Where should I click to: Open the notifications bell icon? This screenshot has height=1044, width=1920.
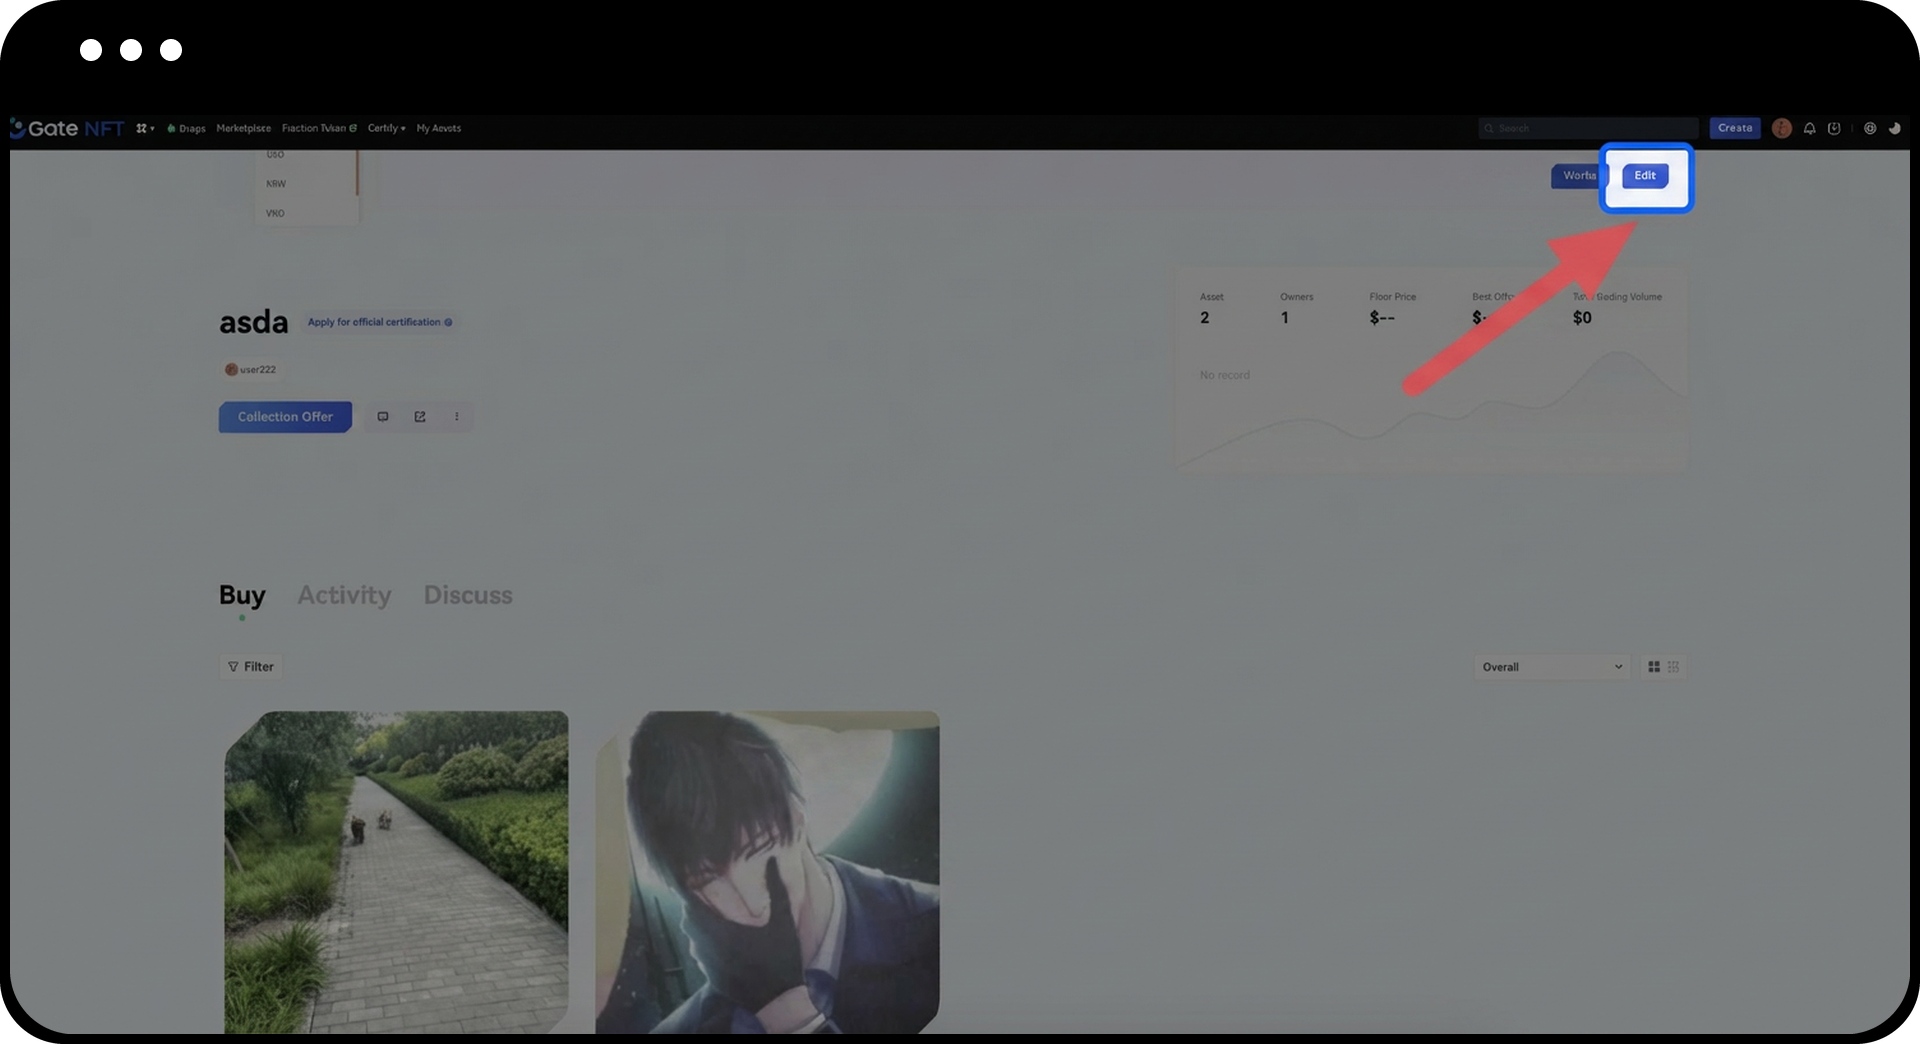1809,129
